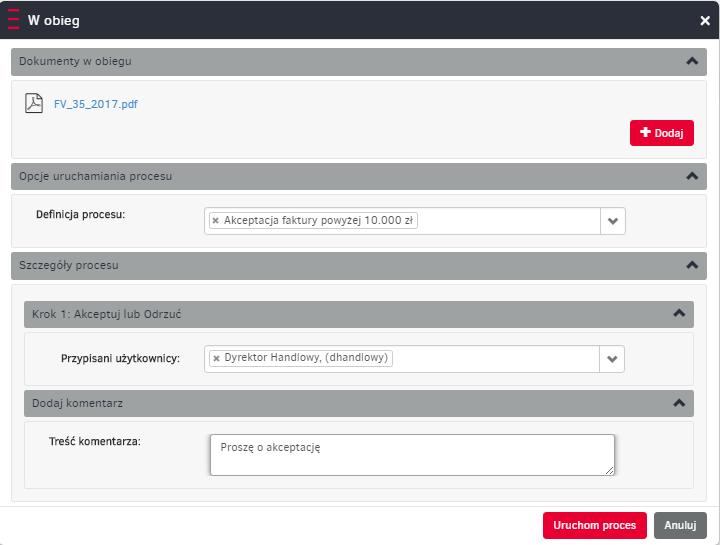720x545 pixels.
Task: Collapse Krok 1: Akceptuj lub Odrzuć
Action: coord(679,314)
